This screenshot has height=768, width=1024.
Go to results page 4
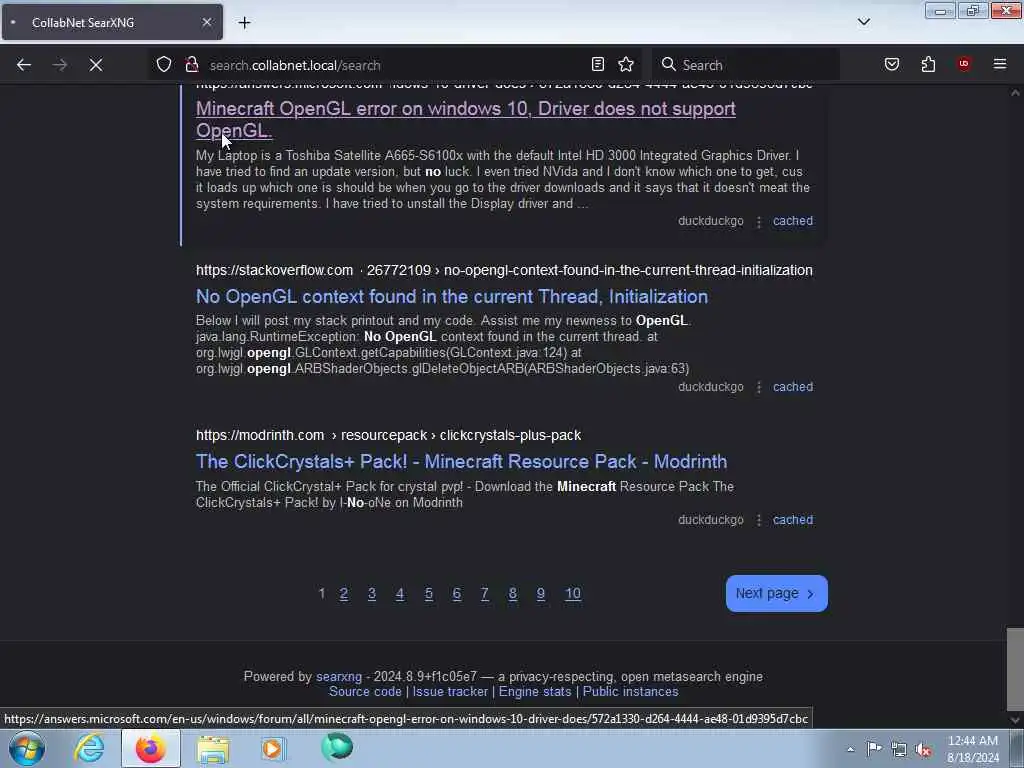click(x=400, y=594)
